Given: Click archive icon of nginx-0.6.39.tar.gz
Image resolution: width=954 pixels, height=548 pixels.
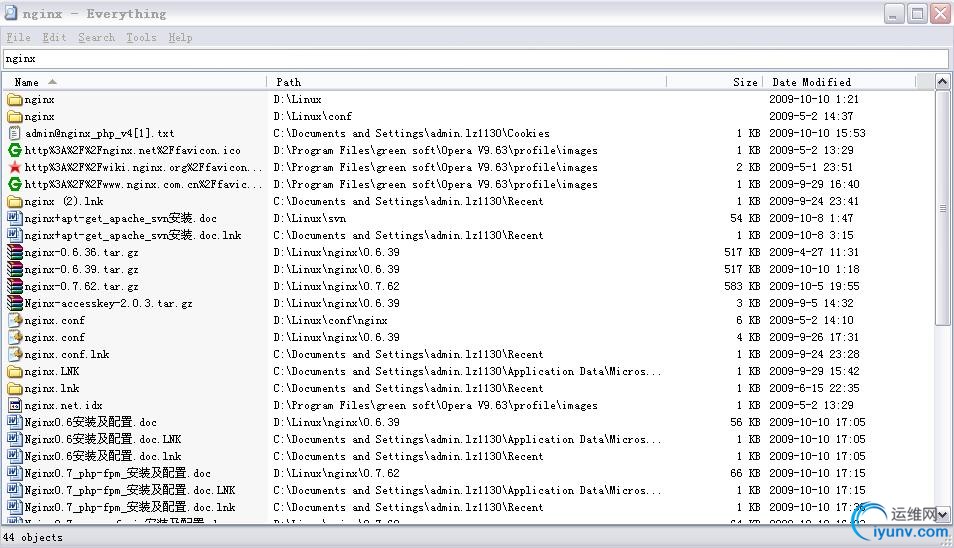Looking at the screenshot, I should 15,269.
